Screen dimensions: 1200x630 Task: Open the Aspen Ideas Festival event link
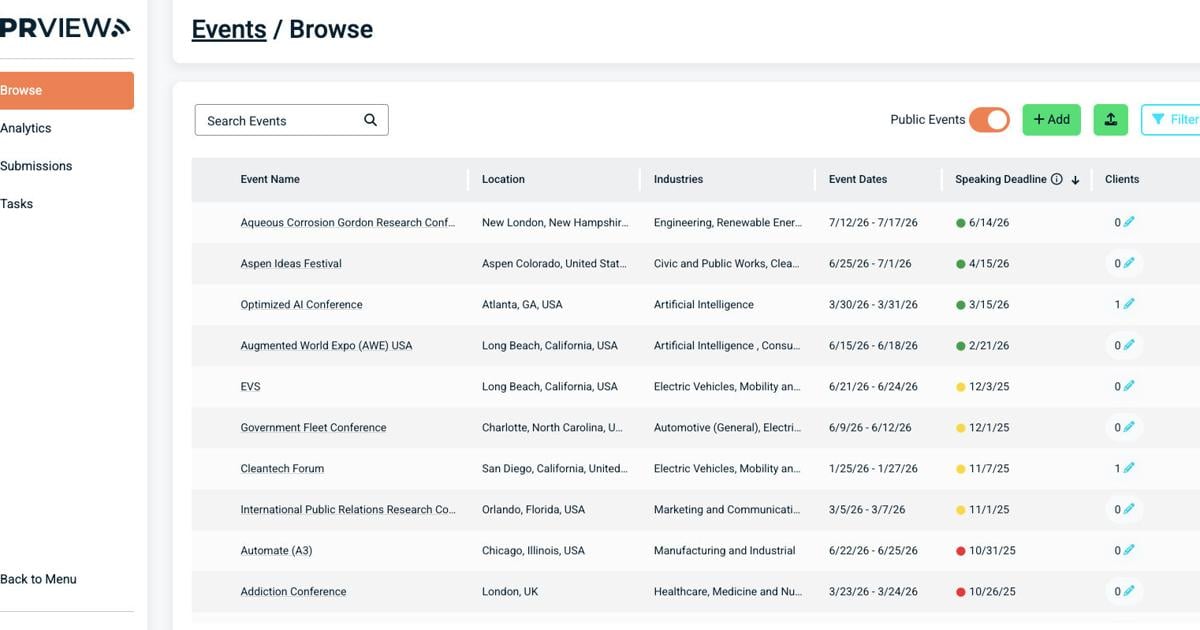[x=291, y=264]
